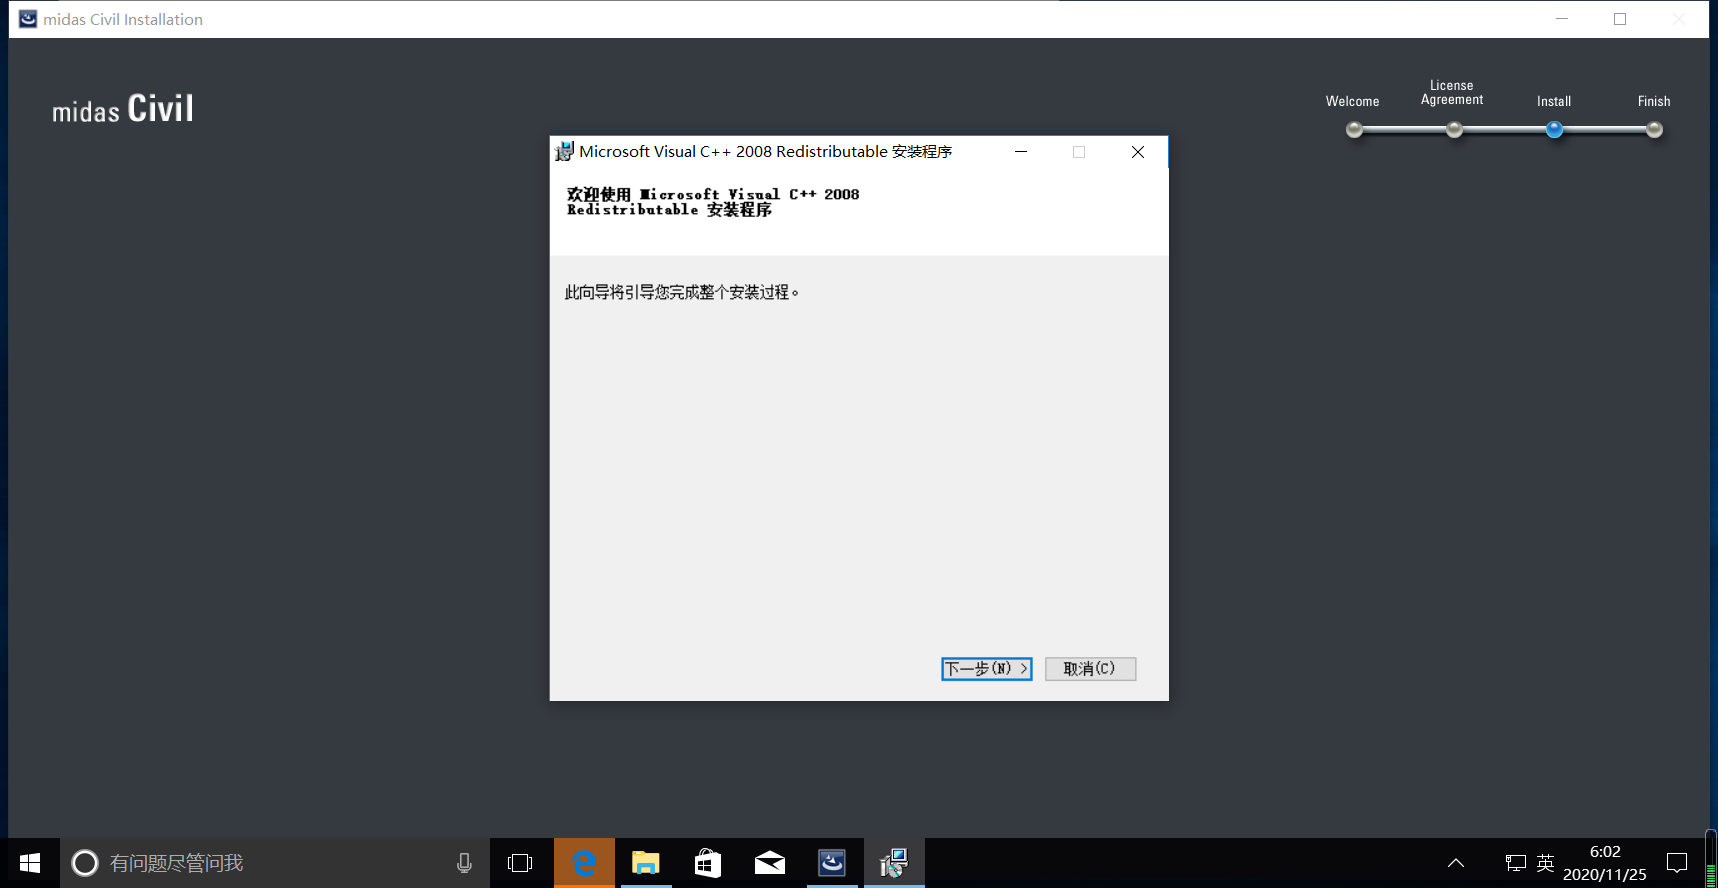The width and height of the screenshot is (1718, 888).
Task: Open the Mail app from the taskbar
Action: (x=770, y=863)
